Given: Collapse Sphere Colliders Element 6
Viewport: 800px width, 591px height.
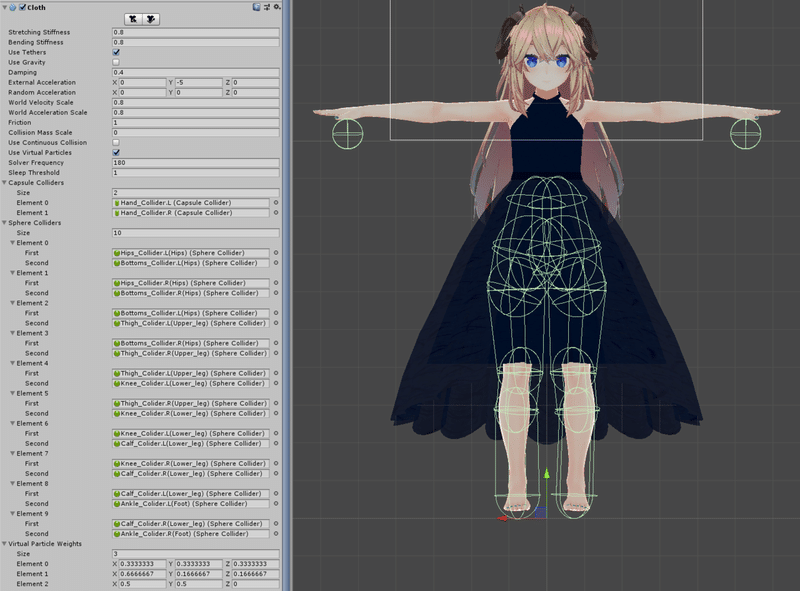Looking at the screenshot, I should [13, 423].
